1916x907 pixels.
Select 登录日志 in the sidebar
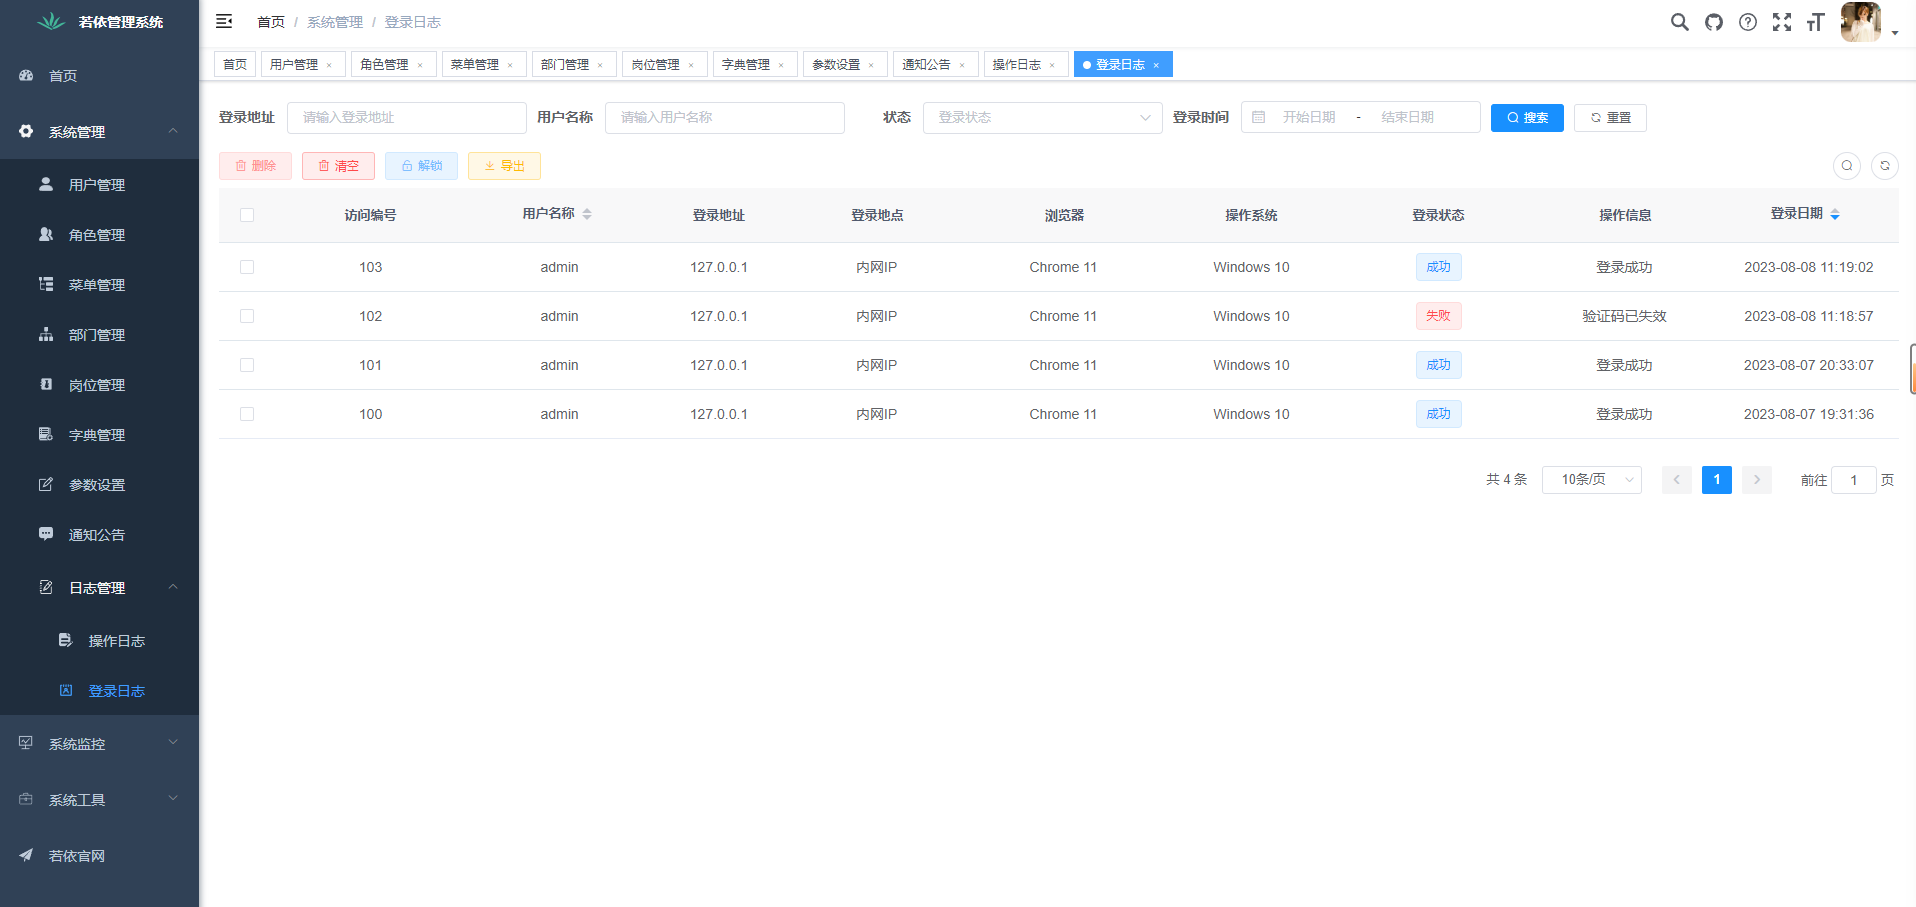(99, 691)
